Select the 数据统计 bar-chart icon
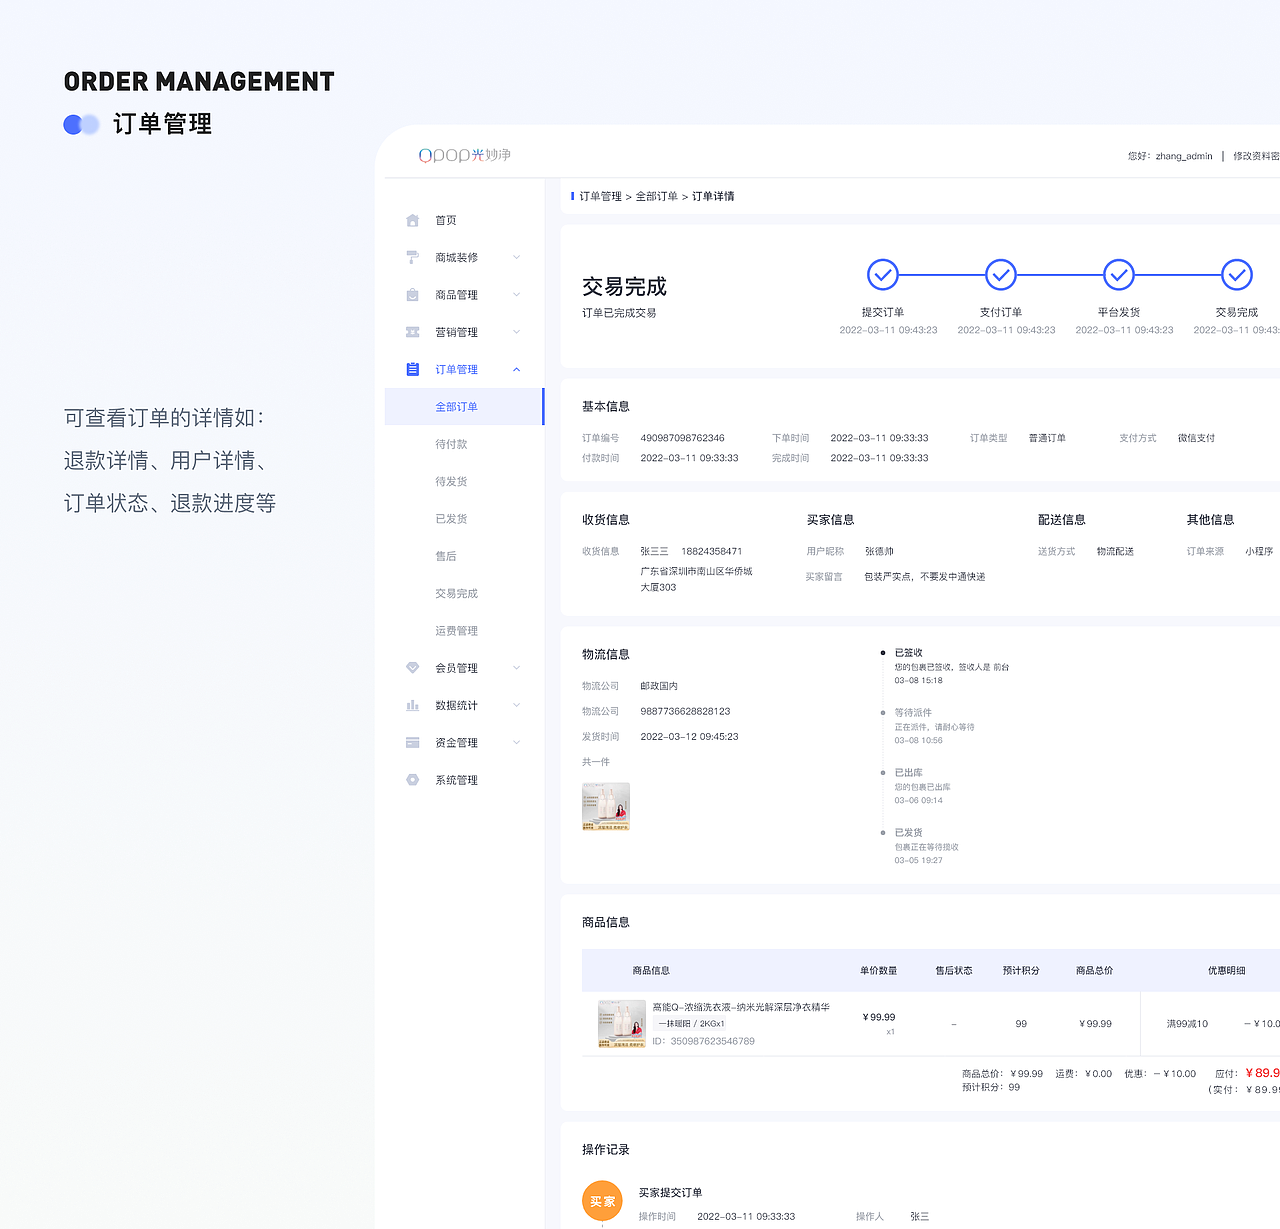This screenshot has height=1229, width=1280. coord(412,705)
